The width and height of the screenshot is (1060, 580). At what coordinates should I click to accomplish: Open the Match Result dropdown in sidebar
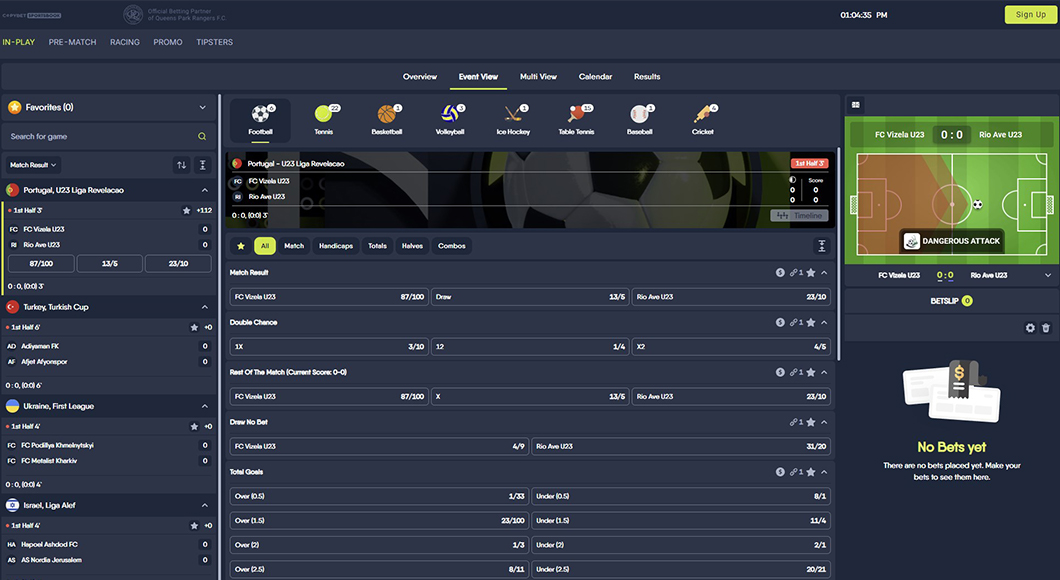[x=33, y=165]
